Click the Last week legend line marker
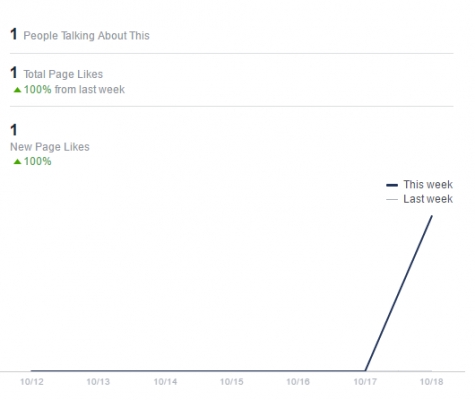The width and height of the screenshot is (475, 400). pyautogui.click(x=392, y=200)
